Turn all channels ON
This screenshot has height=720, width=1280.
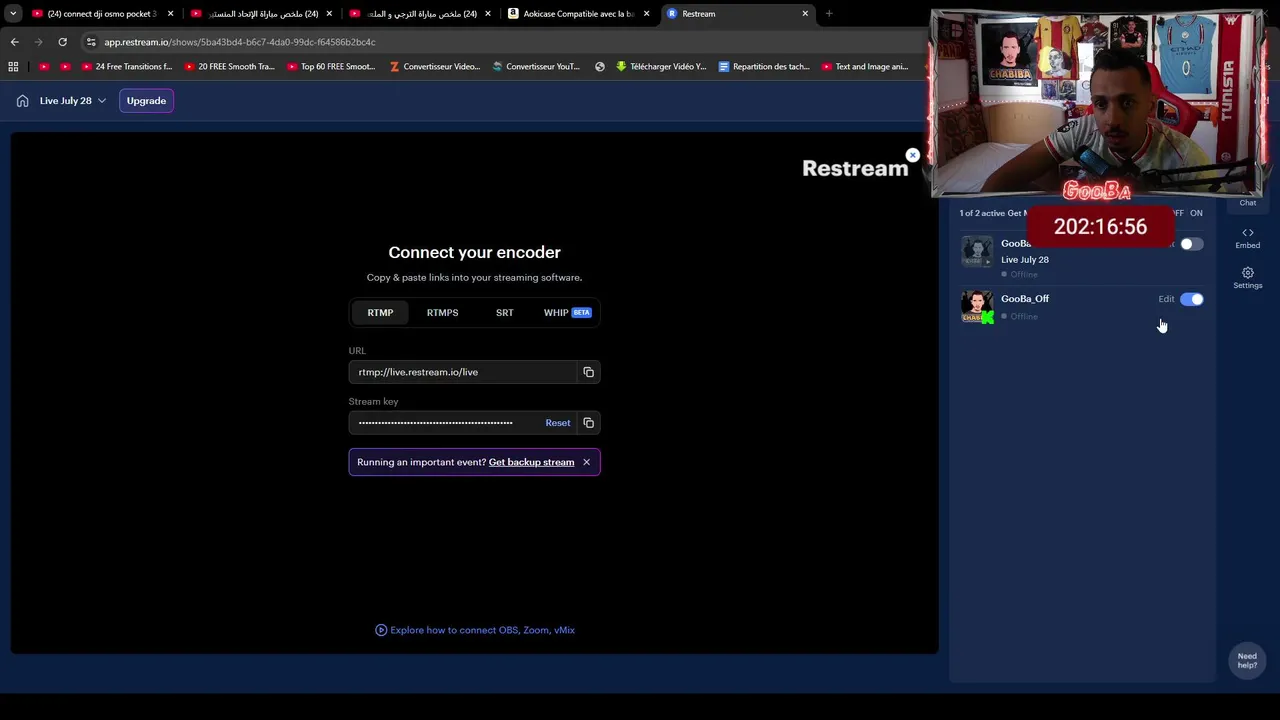coord(1196,213)
